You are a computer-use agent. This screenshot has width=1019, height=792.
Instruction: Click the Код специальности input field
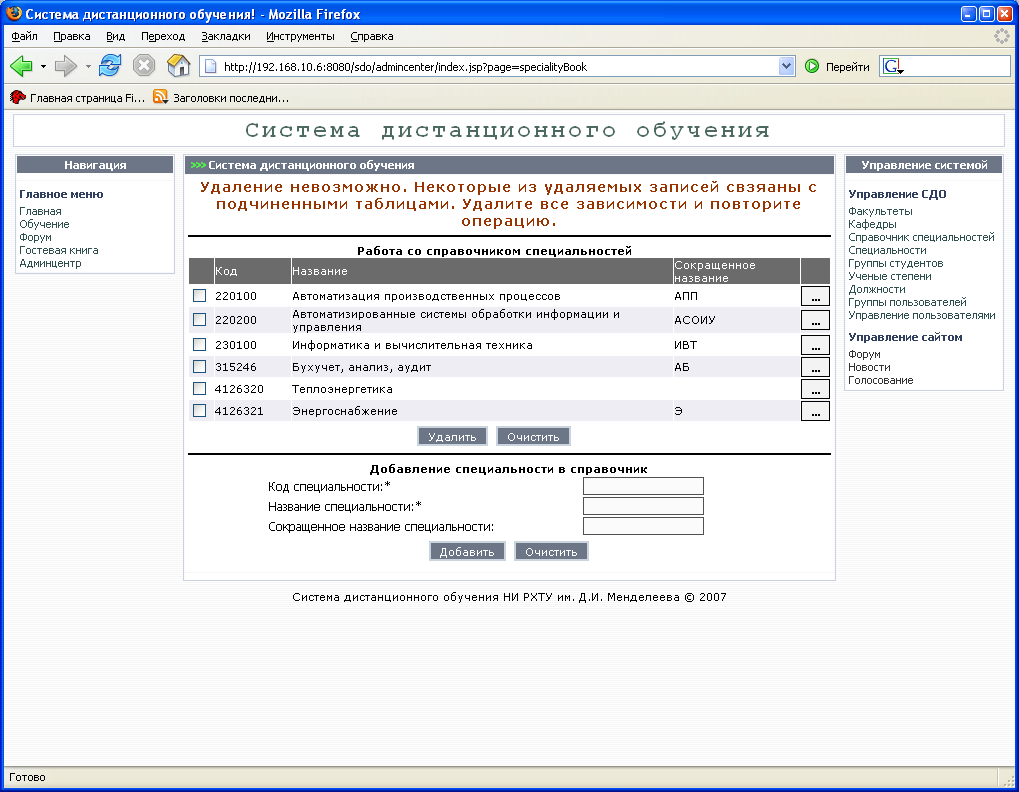click(x=643, y=486)
